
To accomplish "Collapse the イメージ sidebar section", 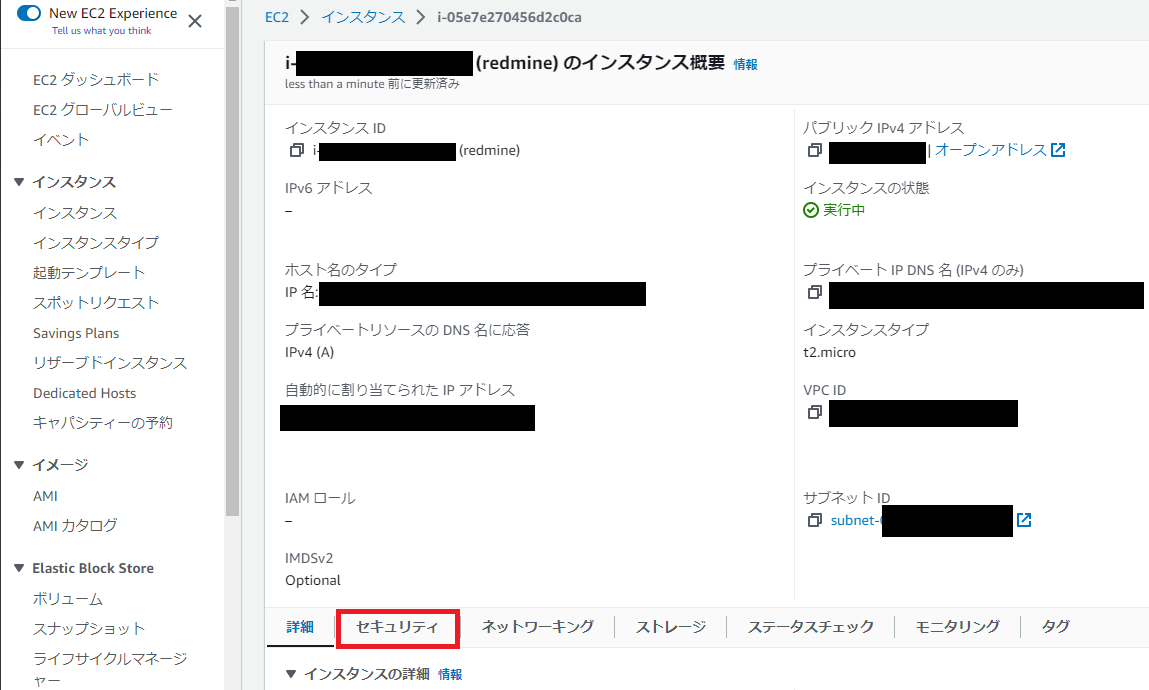I will [x=19, y=465].
